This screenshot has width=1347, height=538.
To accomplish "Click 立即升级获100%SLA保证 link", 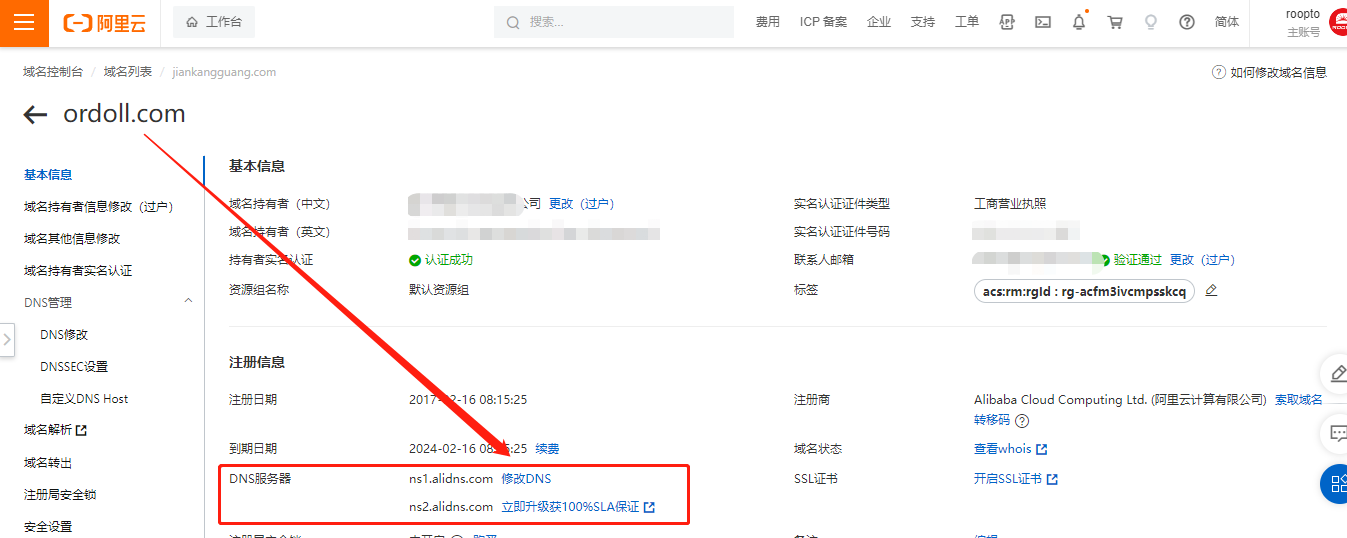I will (578, 506).
